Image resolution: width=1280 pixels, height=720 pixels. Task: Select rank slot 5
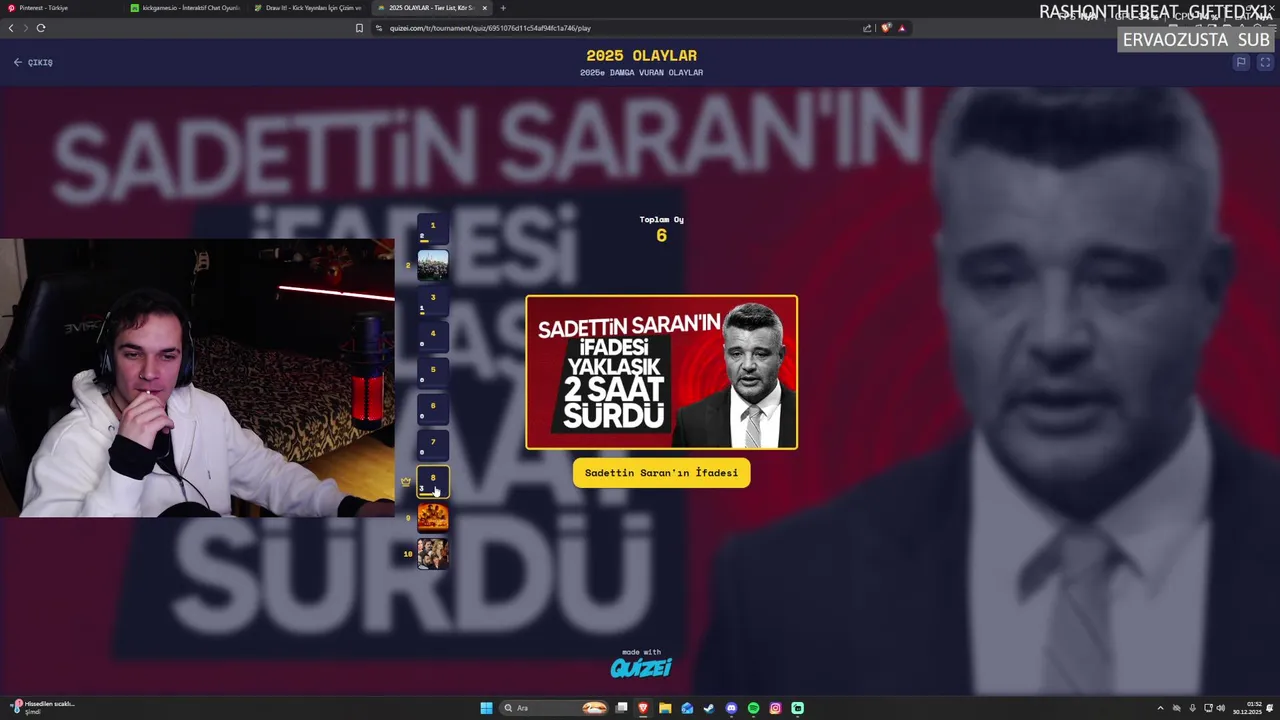pos(433,373)
